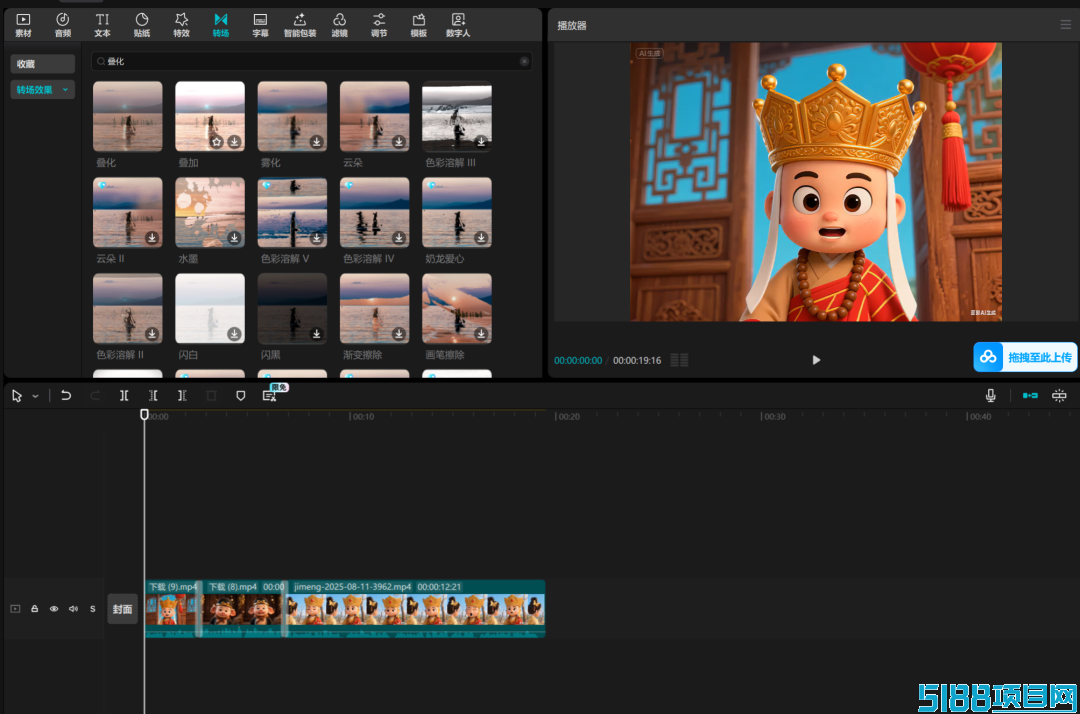Switch to the 音频 audio tab
Screen dimensions: 1080x714
click(x=63, y=25)
